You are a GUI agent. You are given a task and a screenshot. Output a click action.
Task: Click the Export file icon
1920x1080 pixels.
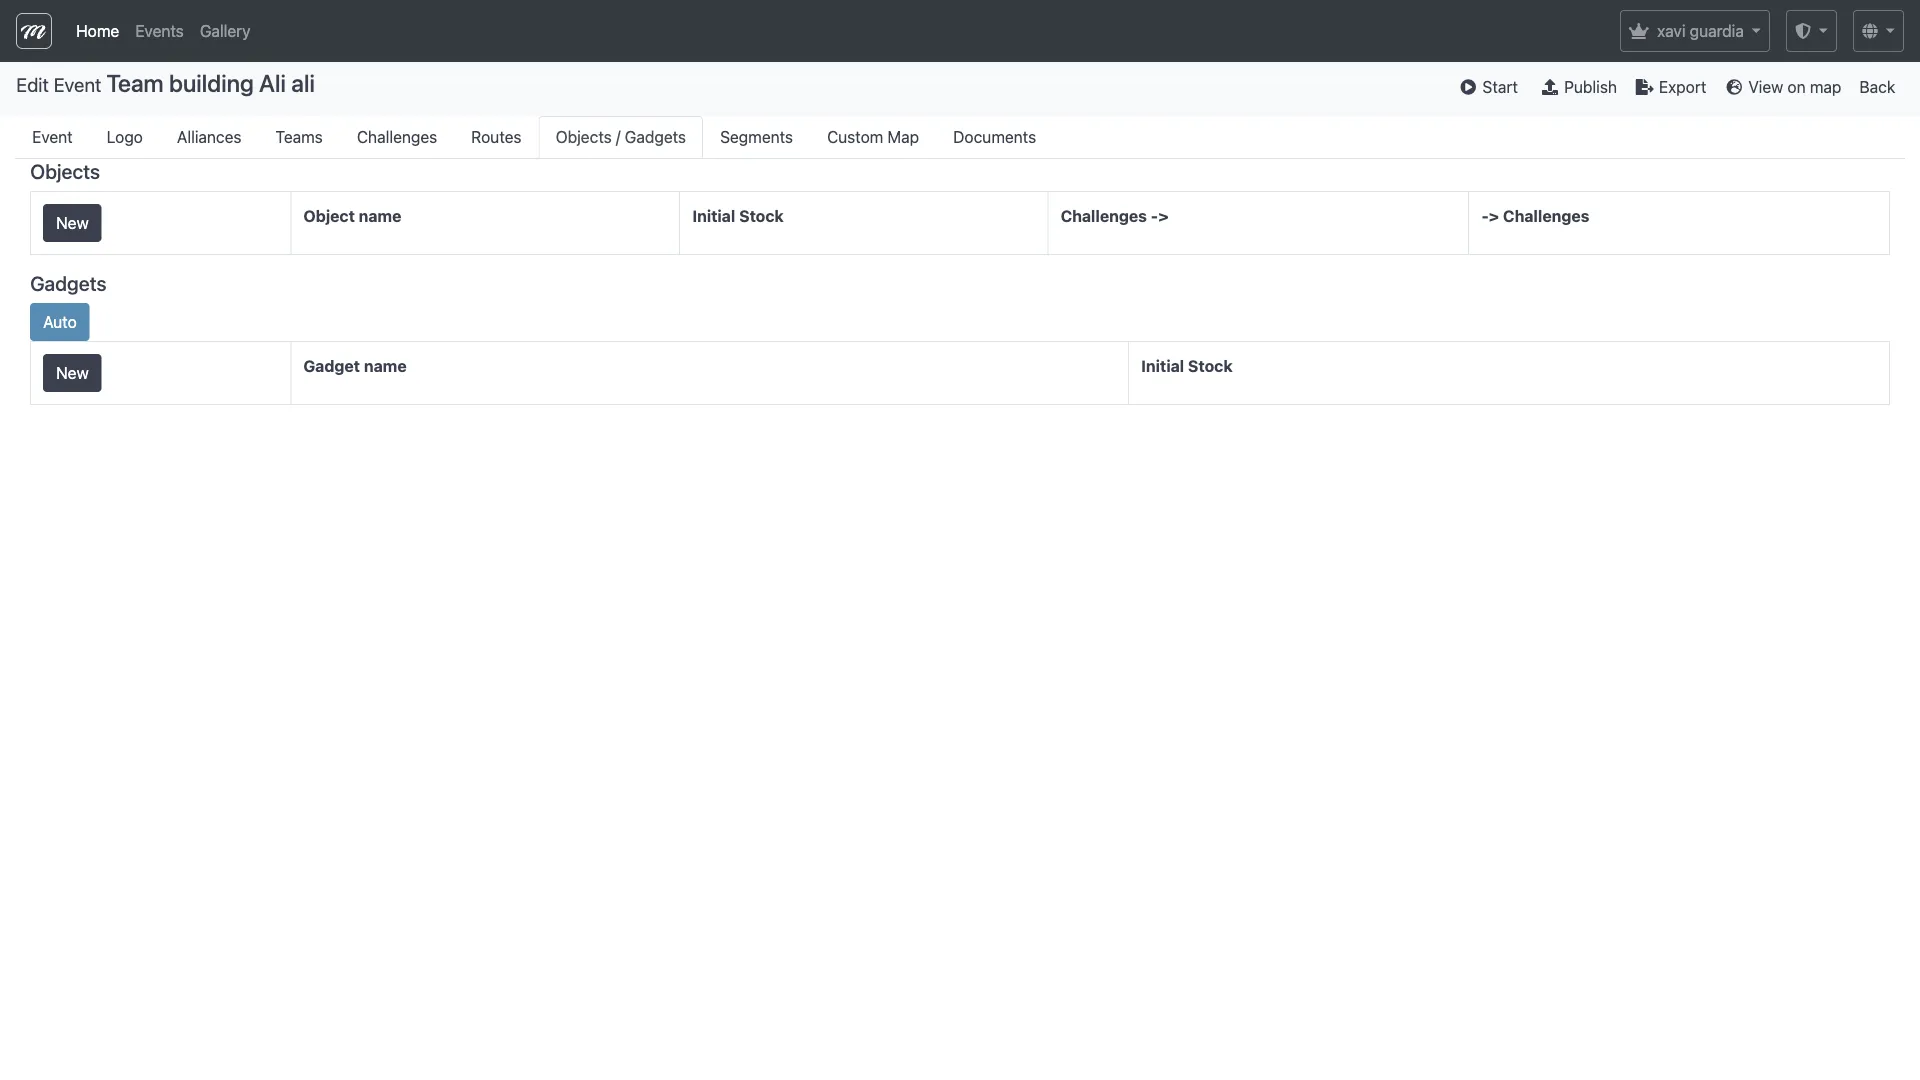pos(1644,87)
